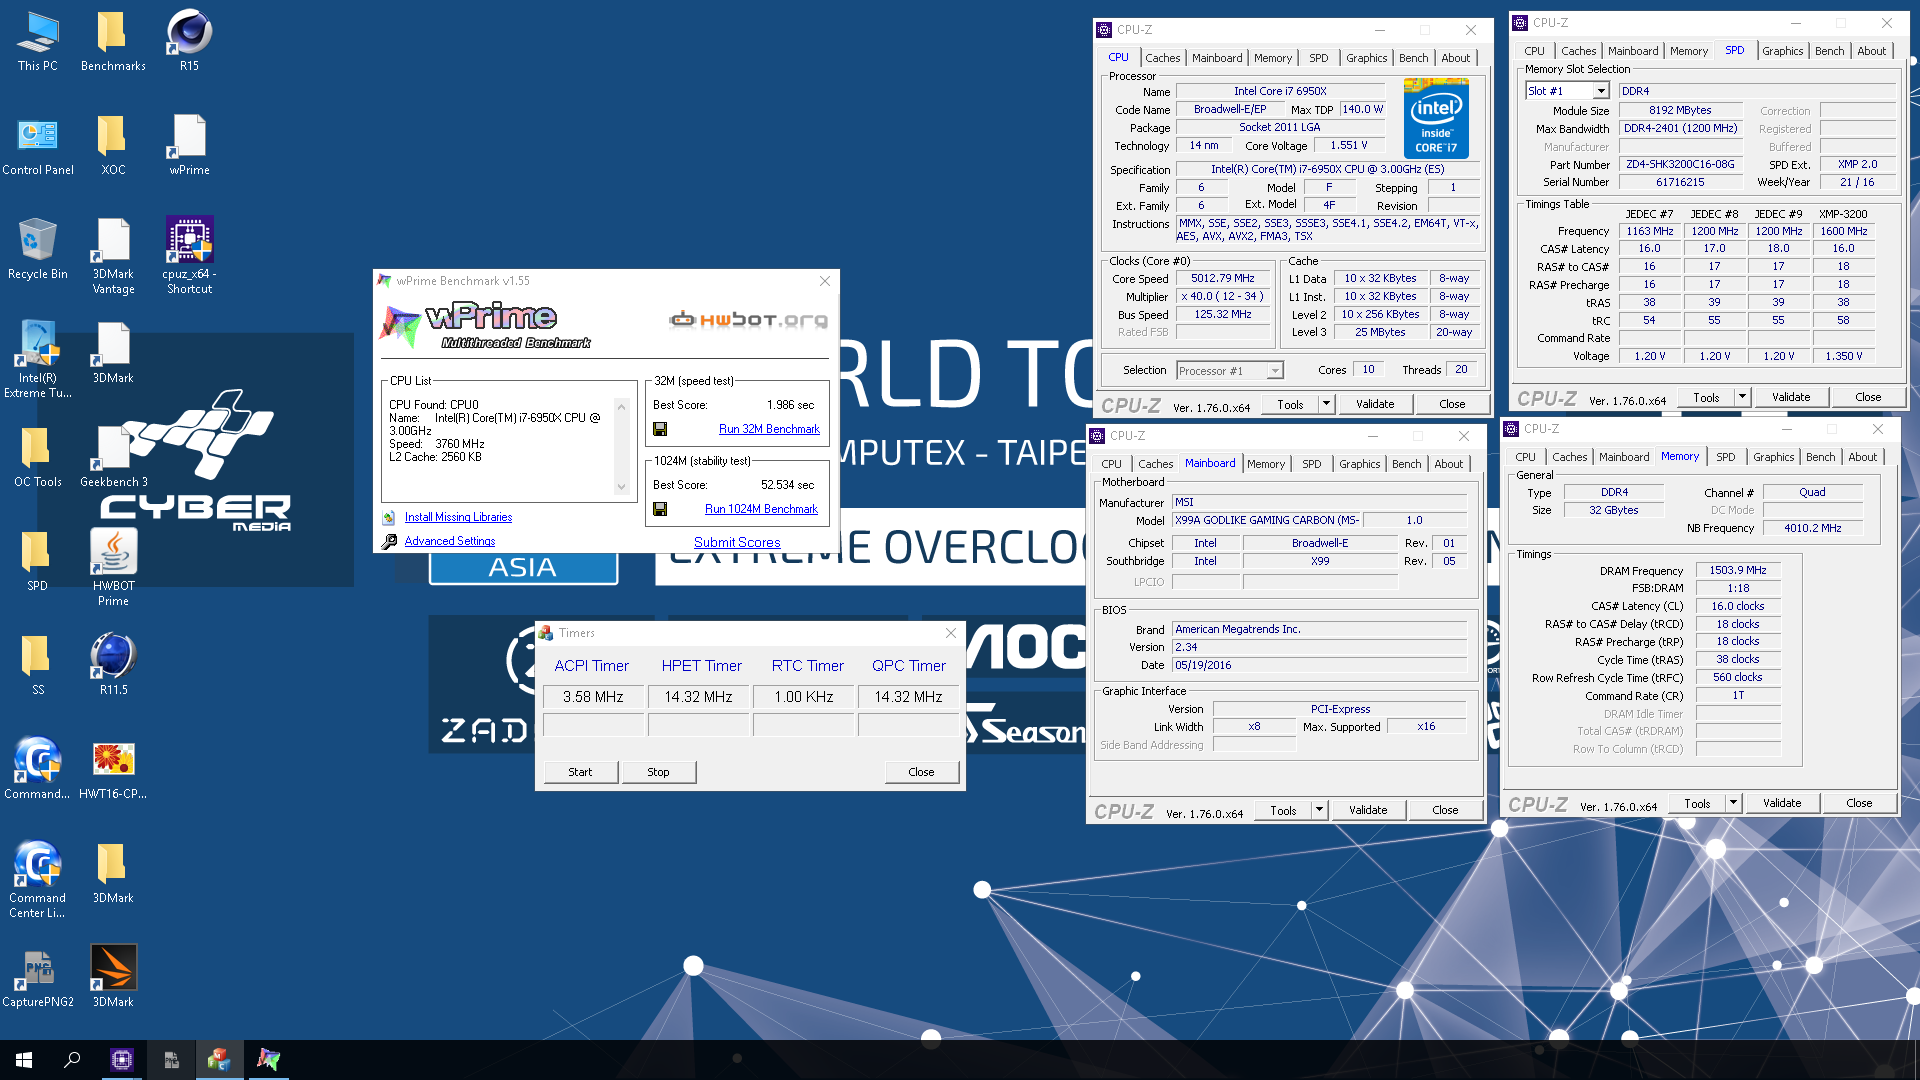The width and height of the screenshot is (1920, 1080).
Task: Launch Command Center Lite icon
Action: (x=38, y=880)
